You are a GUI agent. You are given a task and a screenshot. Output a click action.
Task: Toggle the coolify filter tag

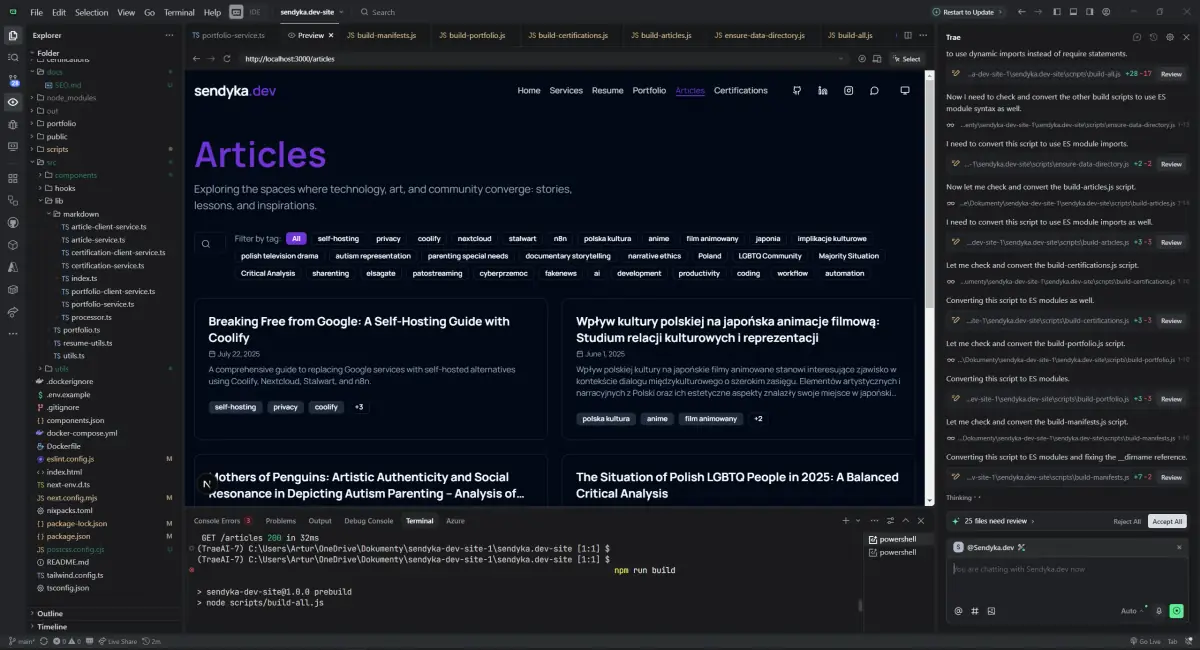click(429, 238)
